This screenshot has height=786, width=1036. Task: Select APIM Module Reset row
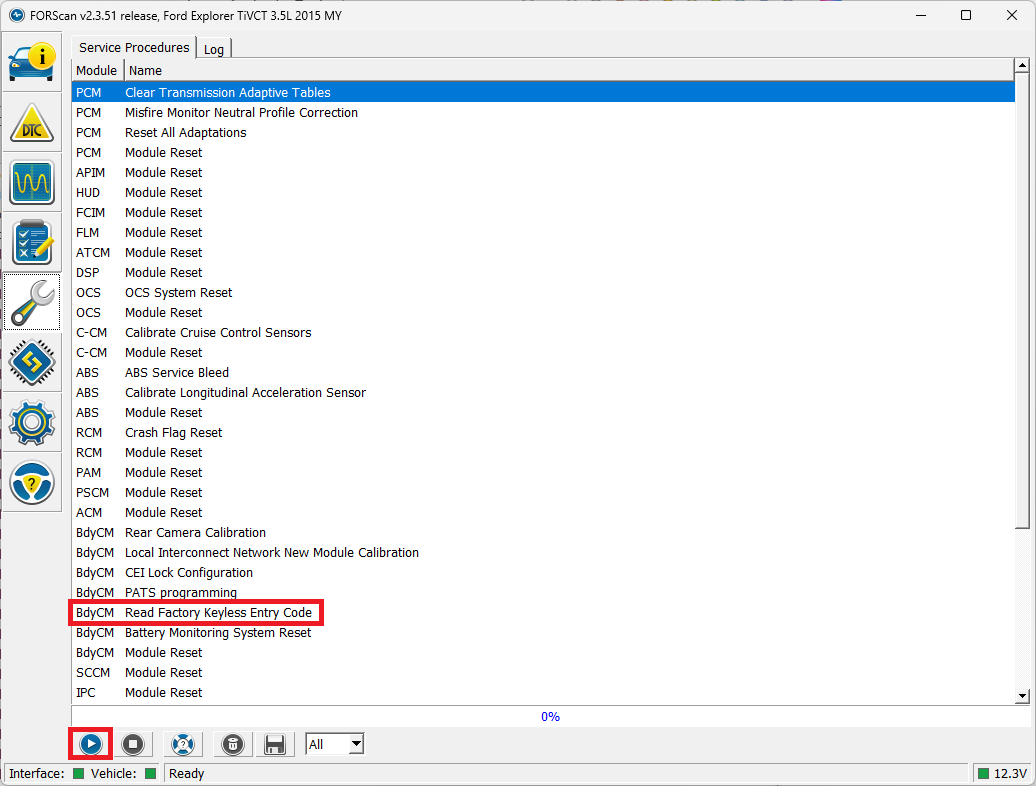(543, 172)
